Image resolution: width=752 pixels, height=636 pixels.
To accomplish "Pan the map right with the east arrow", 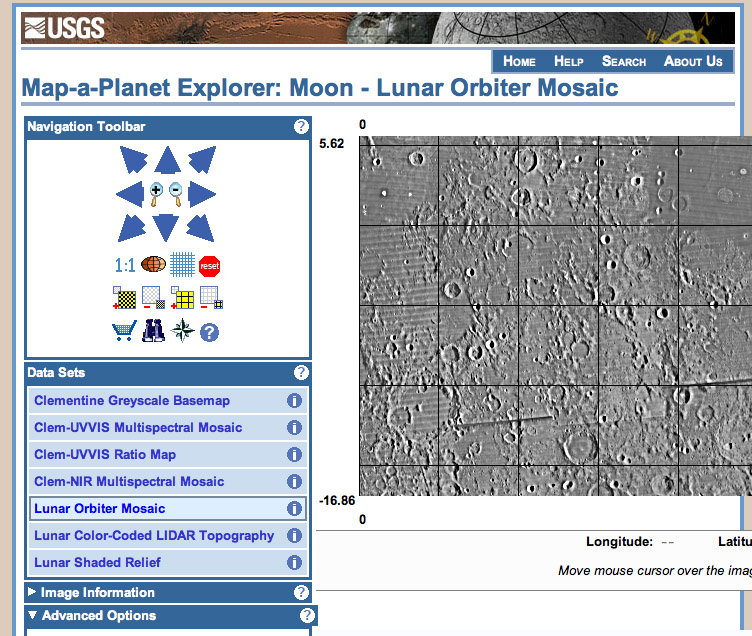I will (x=203, y=194).
